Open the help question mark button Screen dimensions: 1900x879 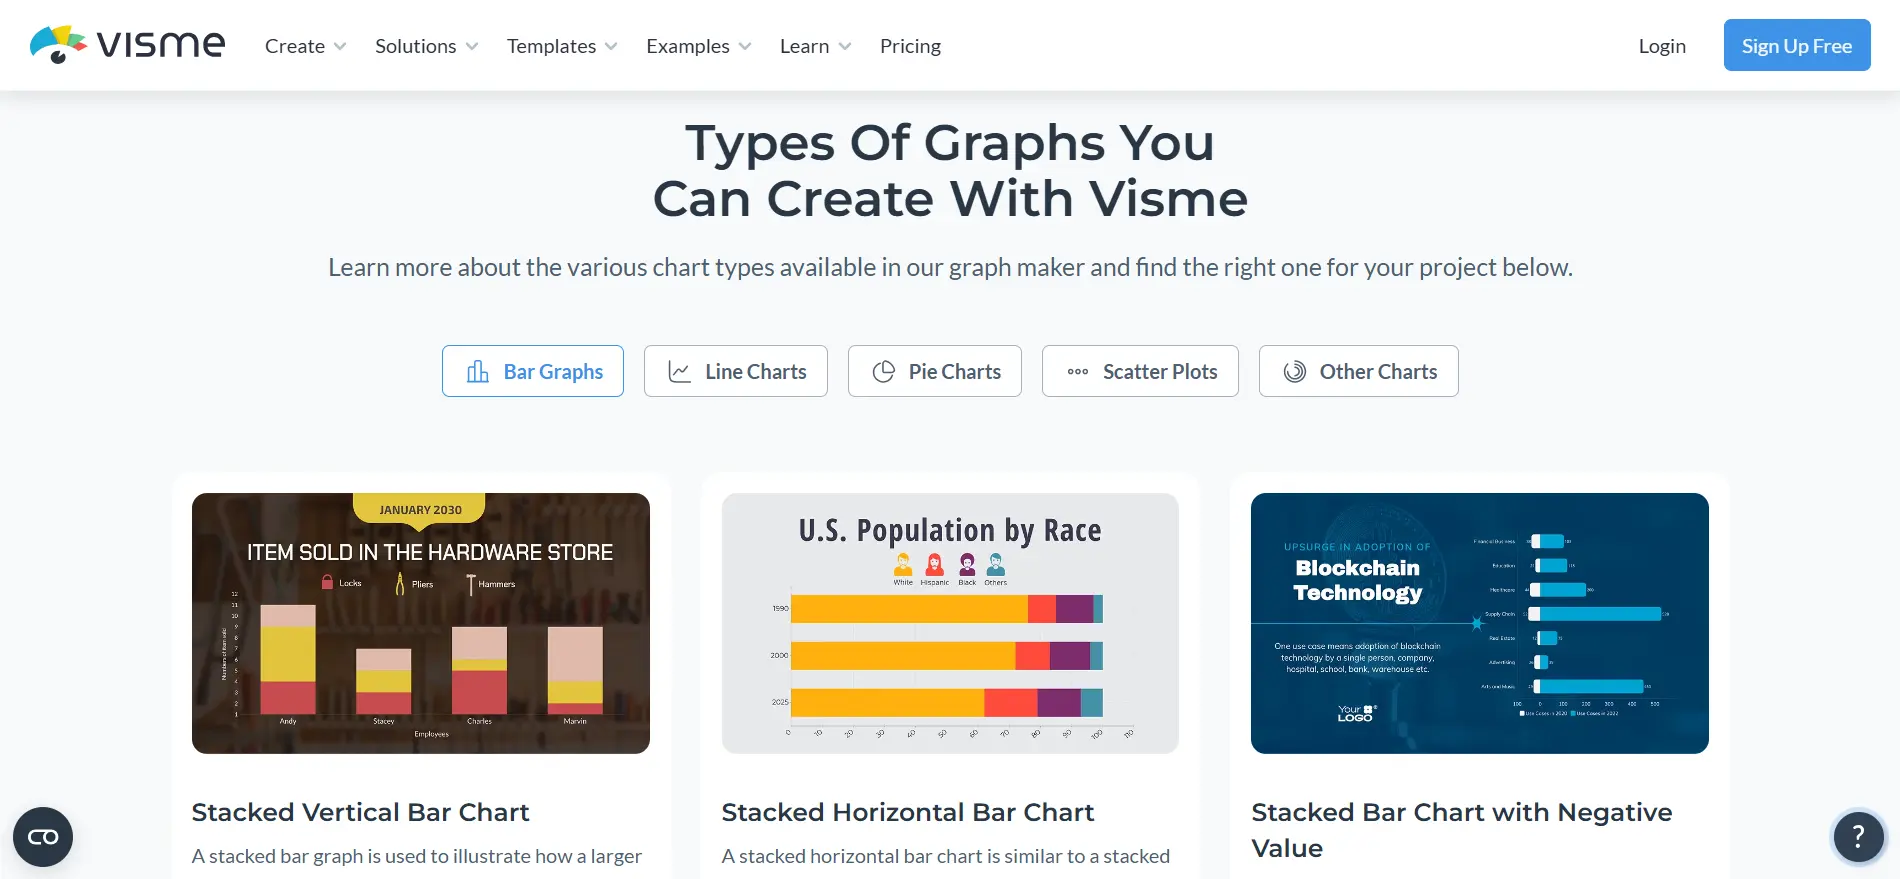click(1858, 836)
